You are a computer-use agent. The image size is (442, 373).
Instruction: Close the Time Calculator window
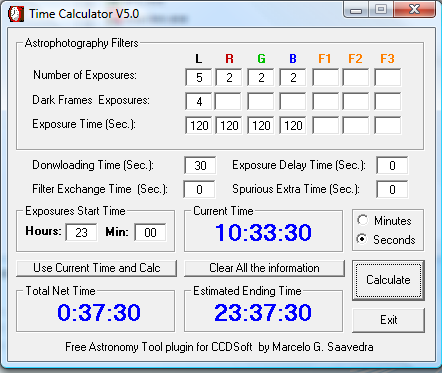point(414,9)
